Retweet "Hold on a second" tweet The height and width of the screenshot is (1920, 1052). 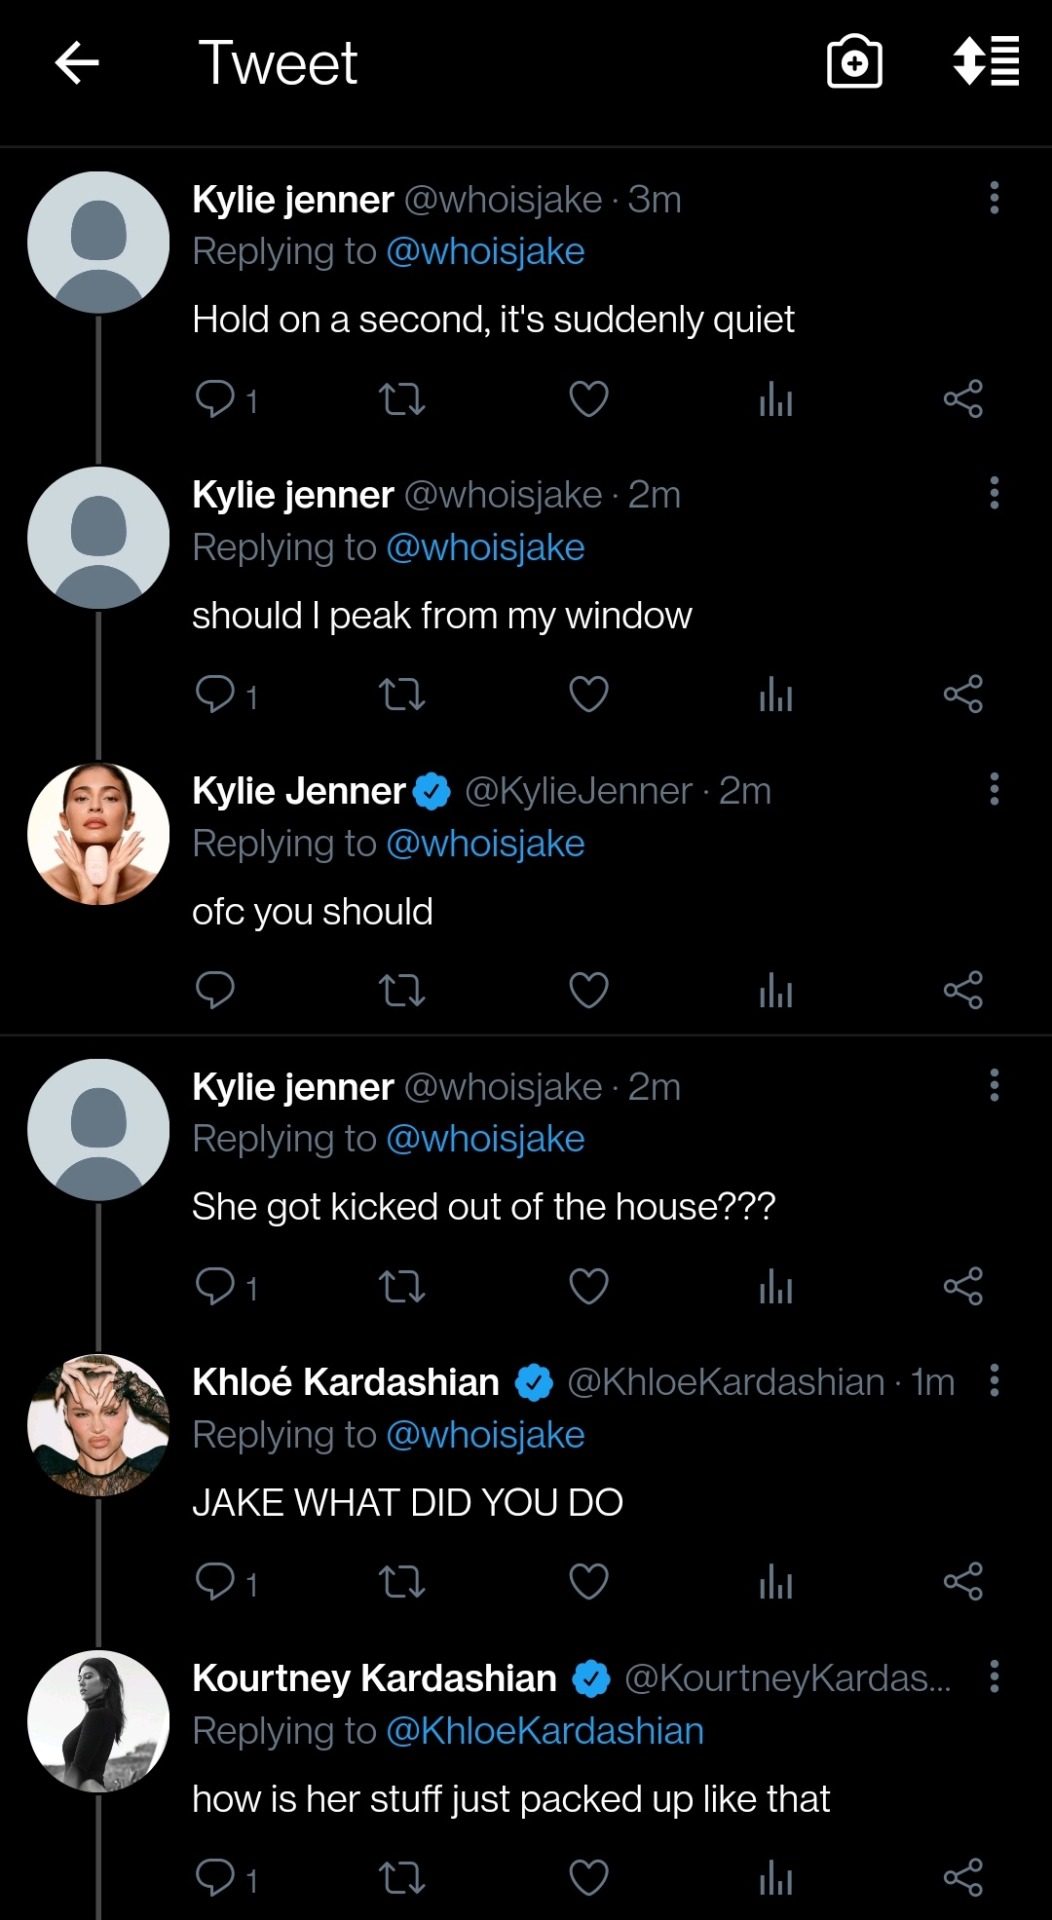click(x=402, y=400)
